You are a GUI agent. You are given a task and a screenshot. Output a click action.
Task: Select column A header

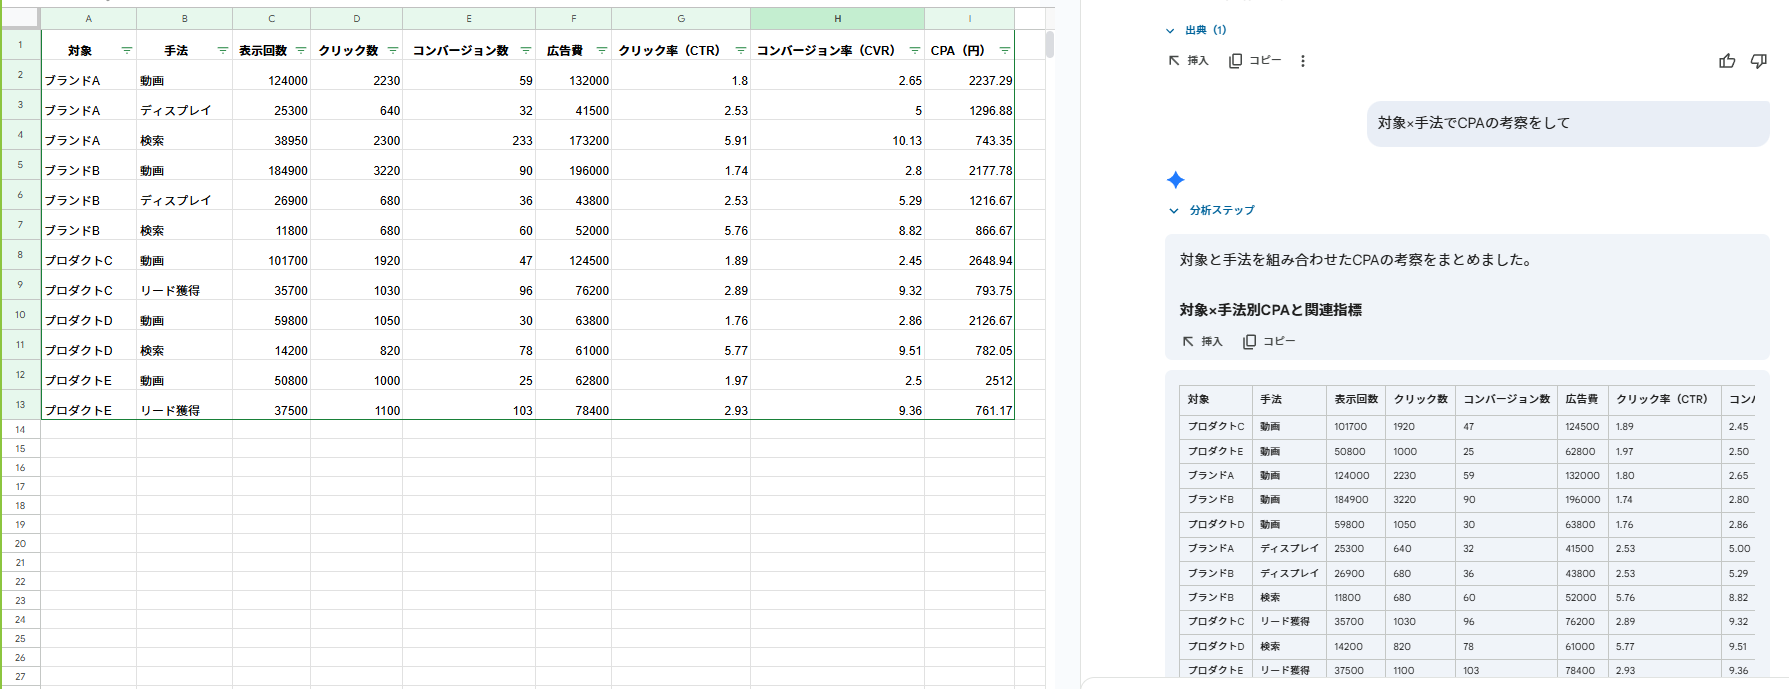[88, 18]
